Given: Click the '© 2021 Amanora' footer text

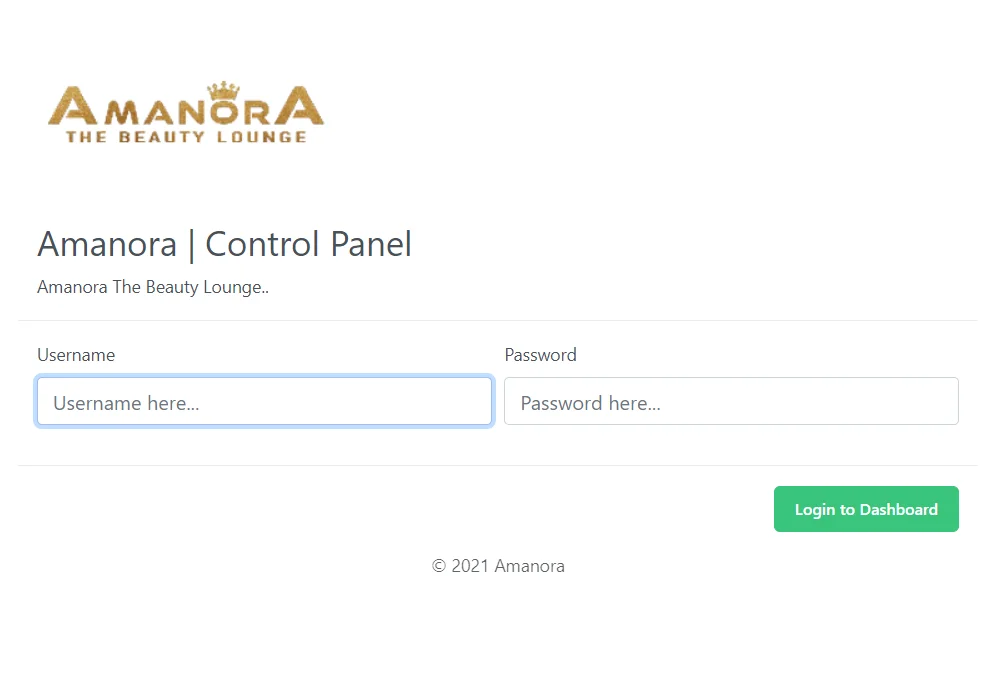Looking at the screenshot, I should (x=498, y=566).
